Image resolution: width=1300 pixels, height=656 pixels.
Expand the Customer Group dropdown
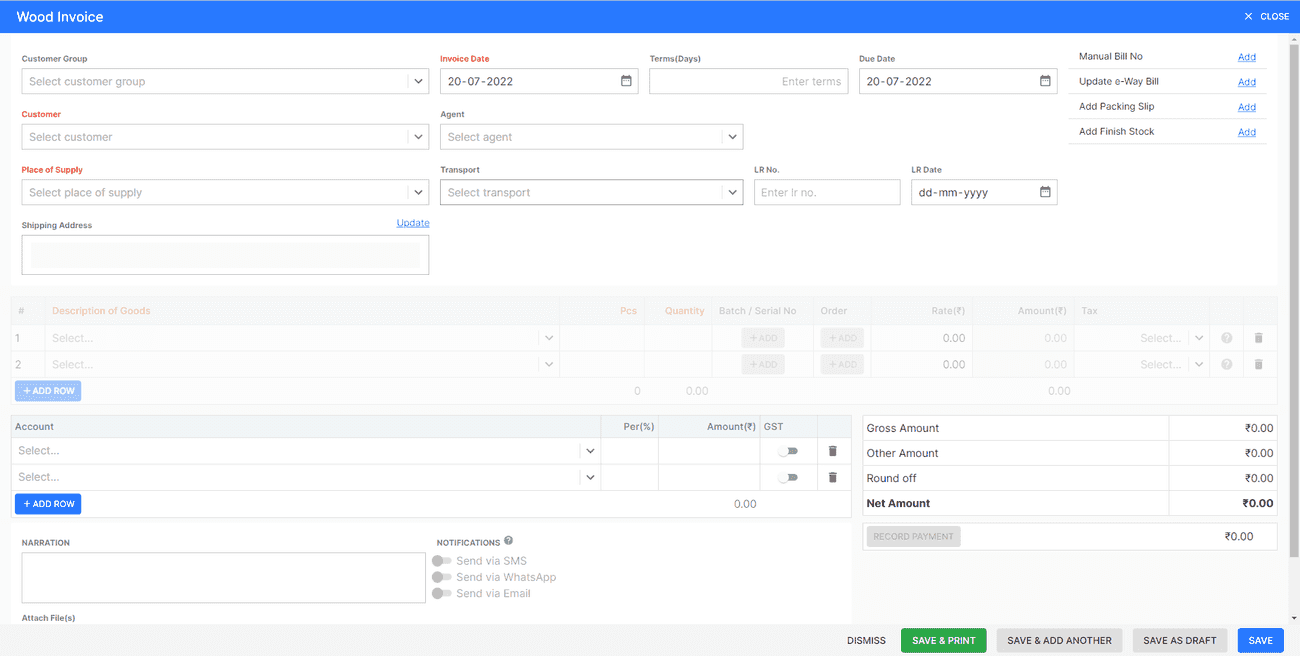(418, 81)
